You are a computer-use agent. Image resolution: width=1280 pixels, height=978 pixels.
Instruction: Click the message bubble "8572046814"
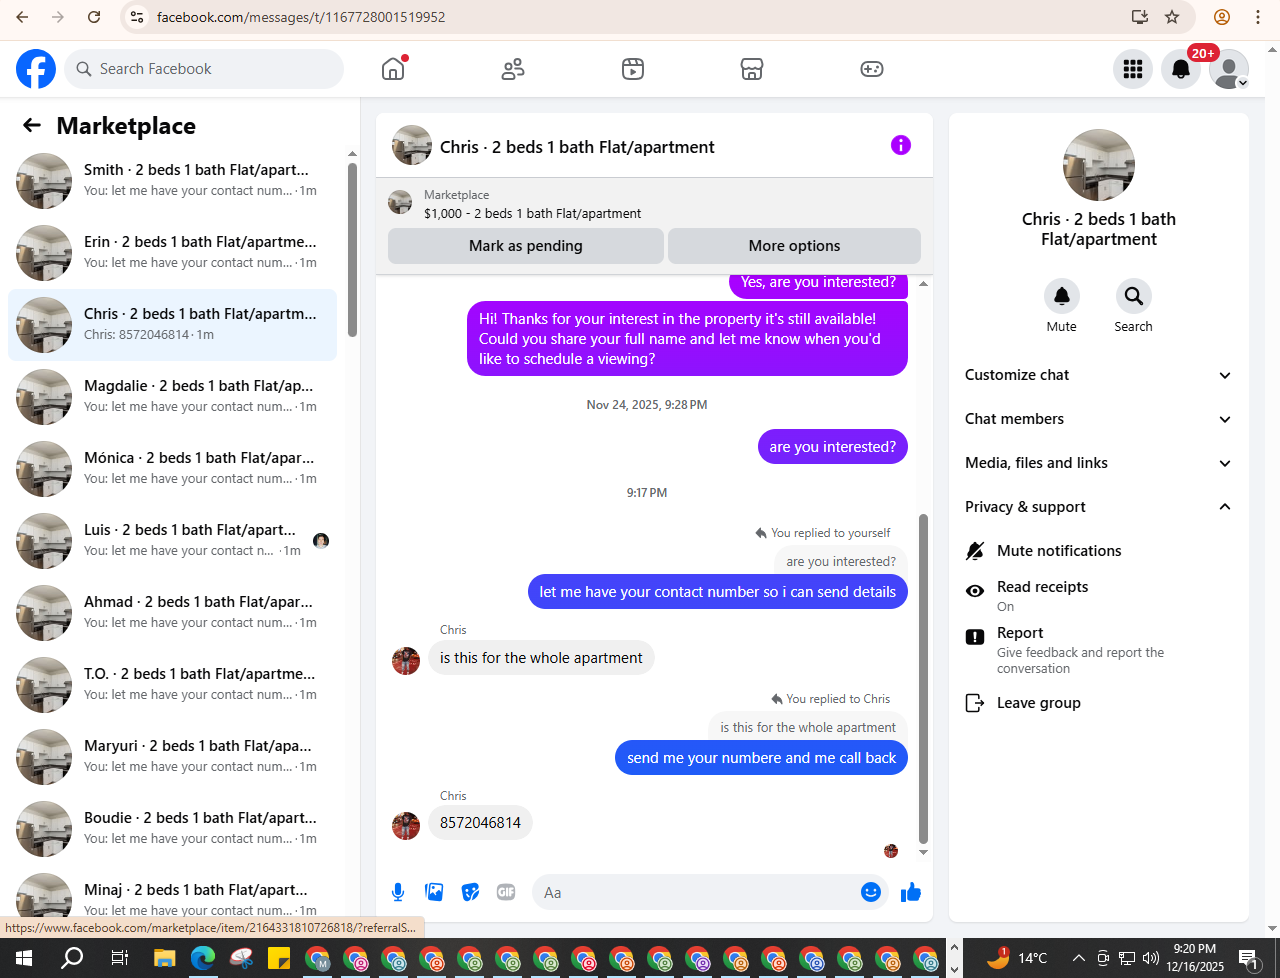(x=480, y=823)
